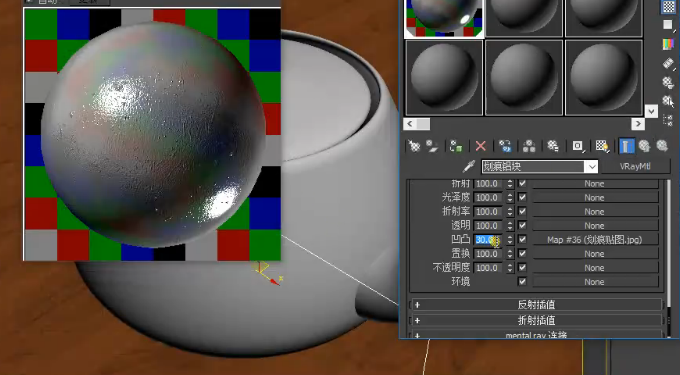
Task: Toggle Show End Result icon
Action: click(625, 146)
